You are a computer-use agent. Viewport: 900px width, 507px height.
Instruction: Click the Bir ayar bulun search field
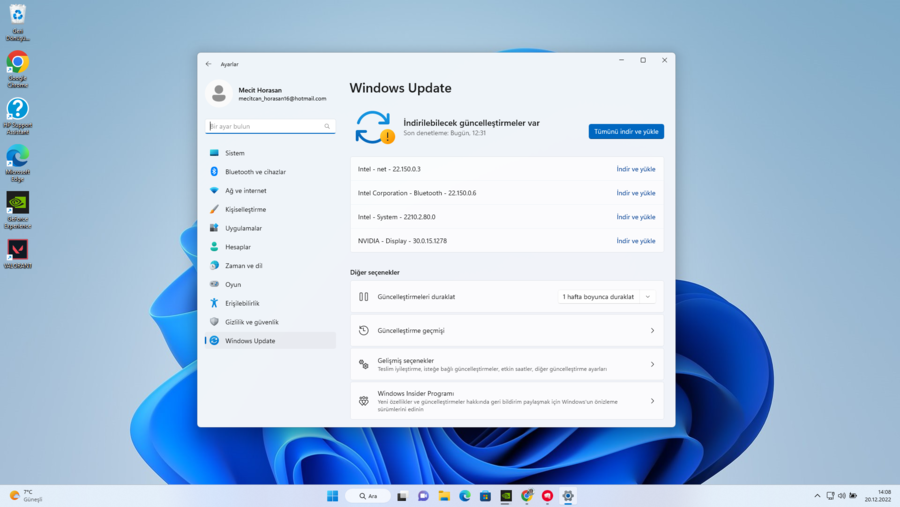(270, 126)
